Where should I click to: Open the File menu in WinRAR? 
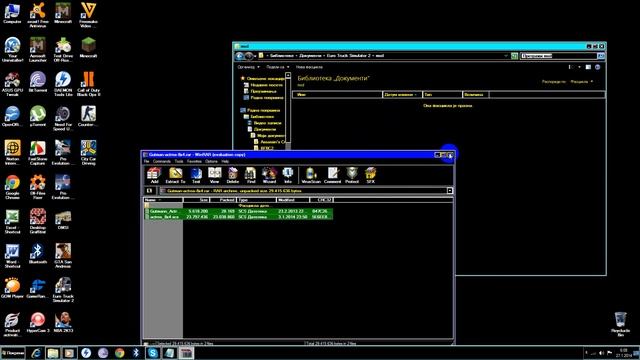[x=147, y=161]
